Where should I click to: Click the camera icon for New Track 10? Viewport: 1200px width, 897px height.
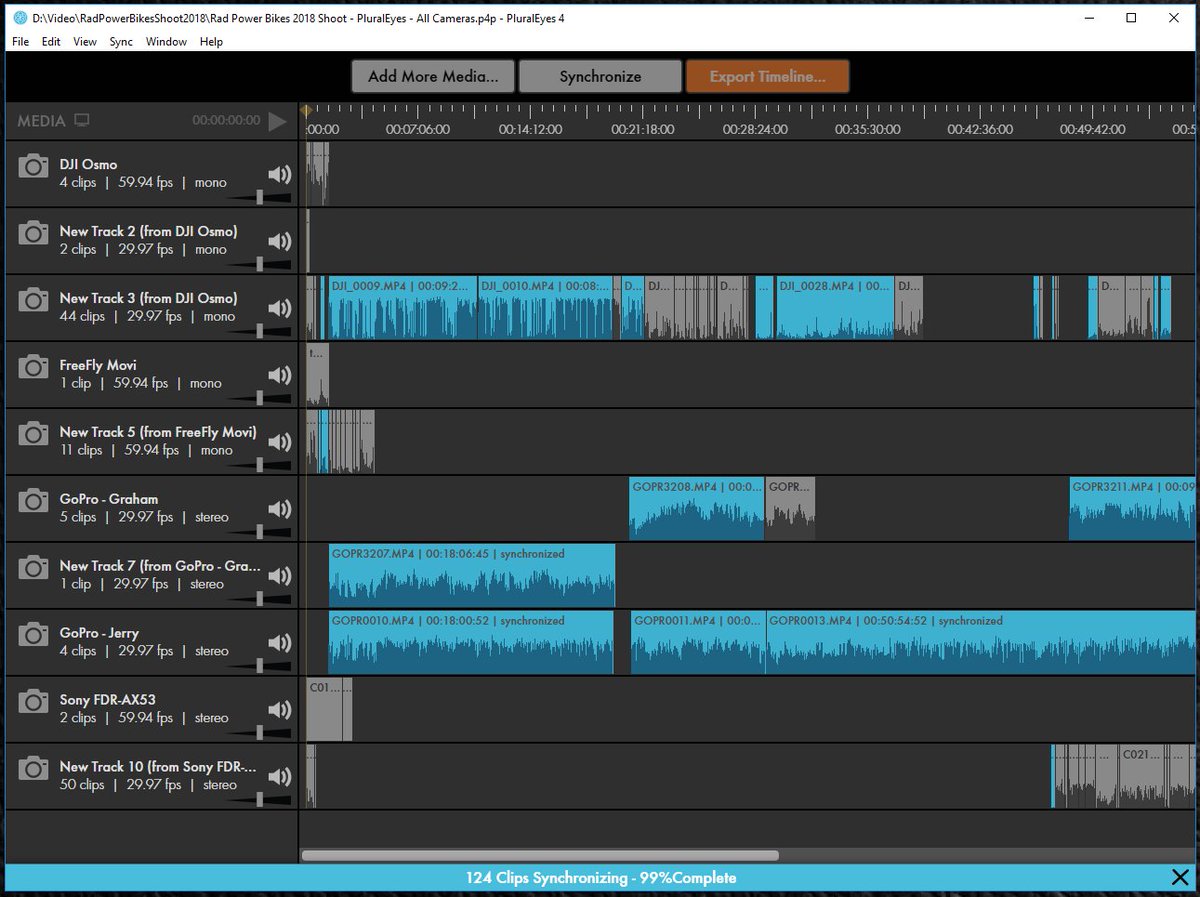[34, 769]
